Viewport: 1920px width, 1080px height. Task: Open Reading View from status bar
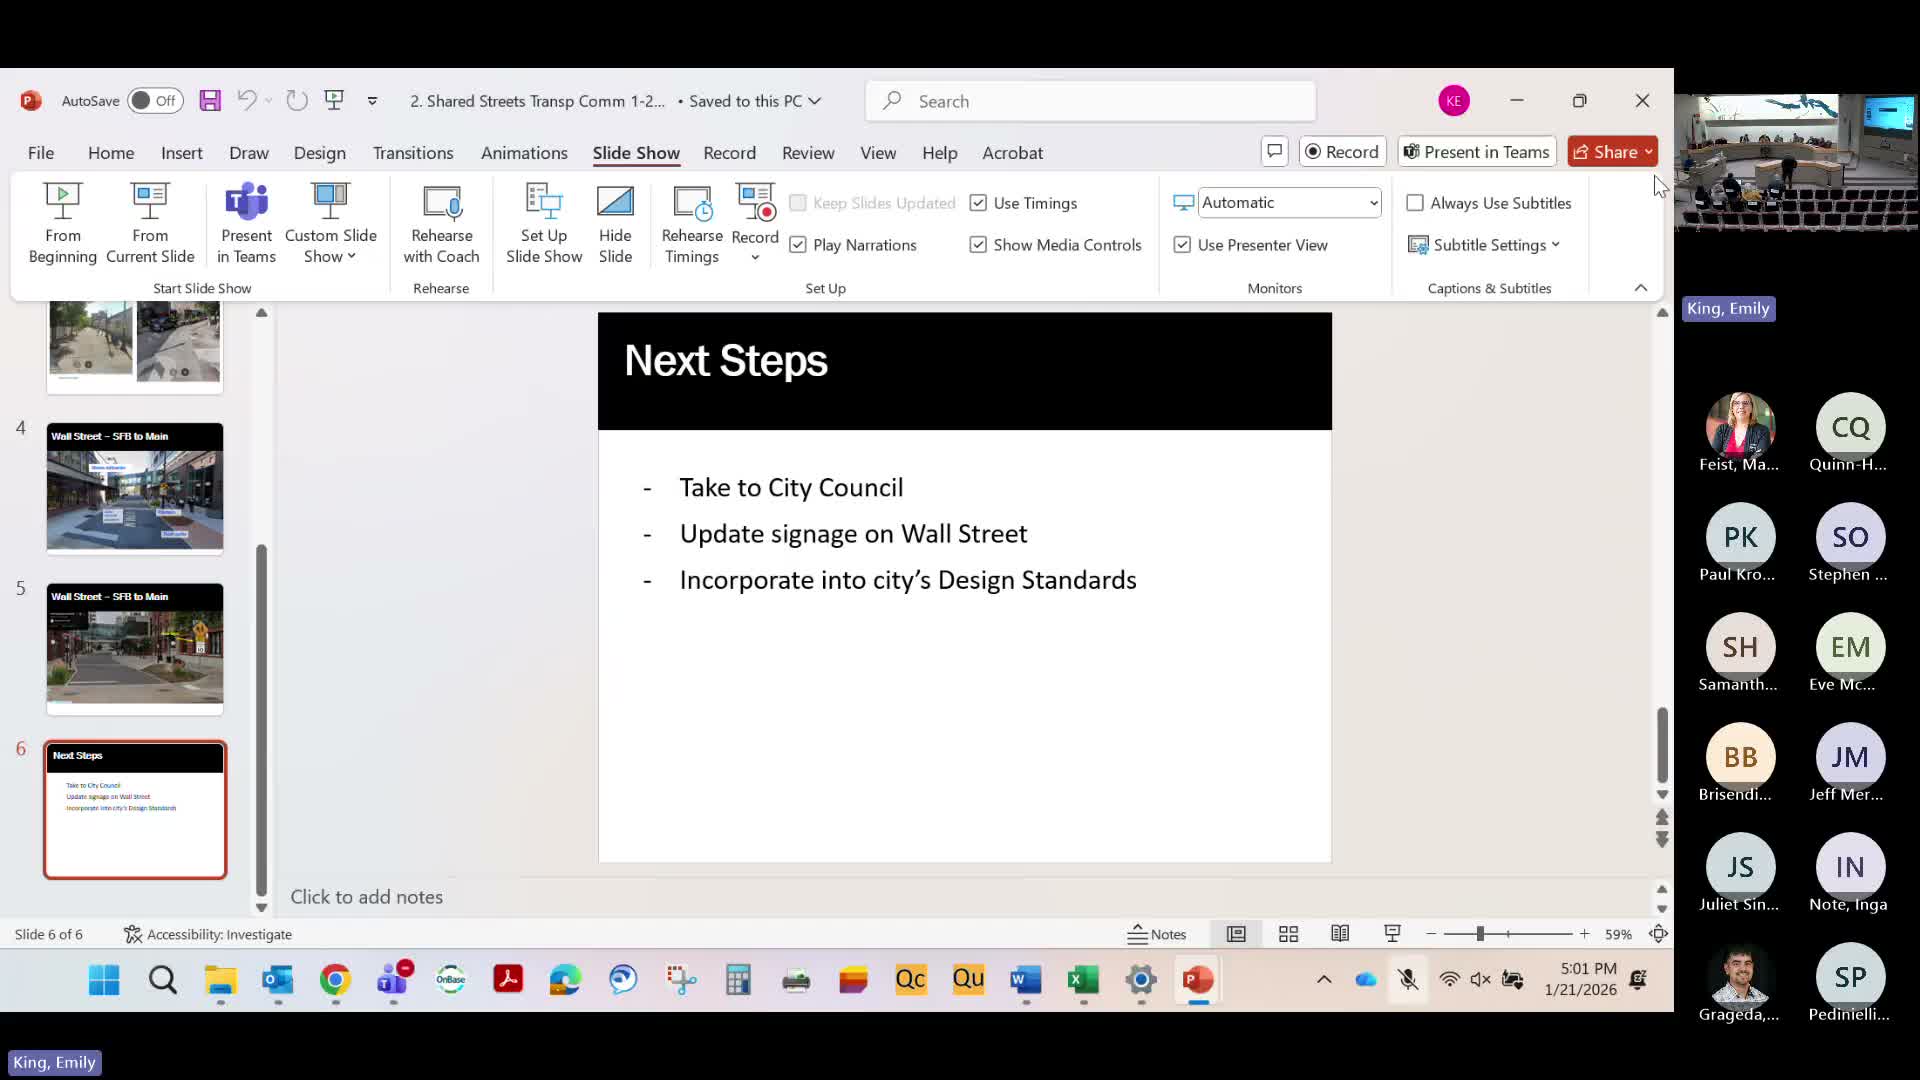tap(1340, 934)
